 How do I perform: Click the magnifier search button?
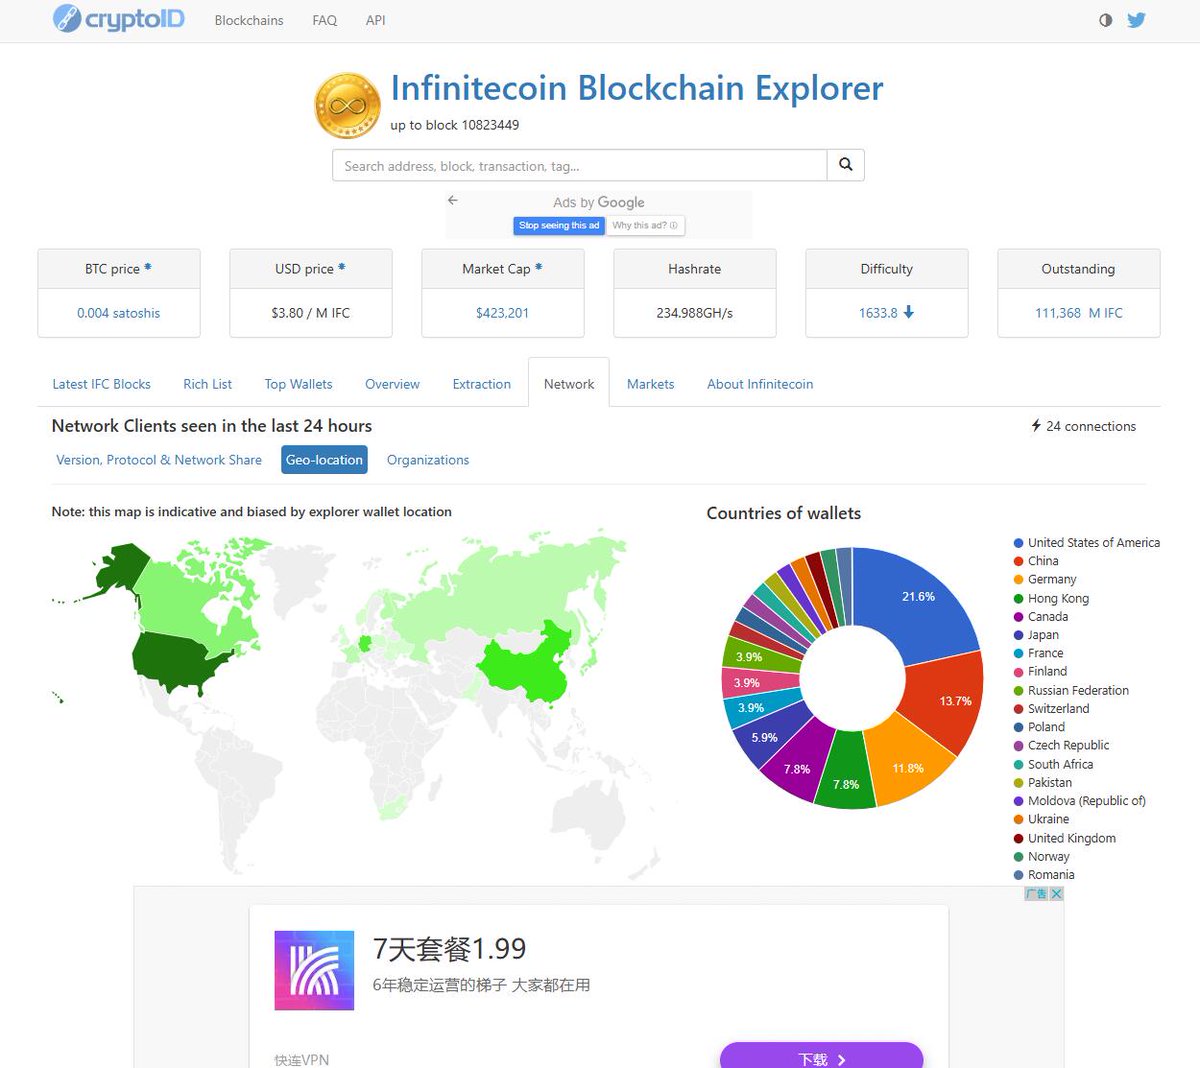pyautogui.click(x=845, y=165)
